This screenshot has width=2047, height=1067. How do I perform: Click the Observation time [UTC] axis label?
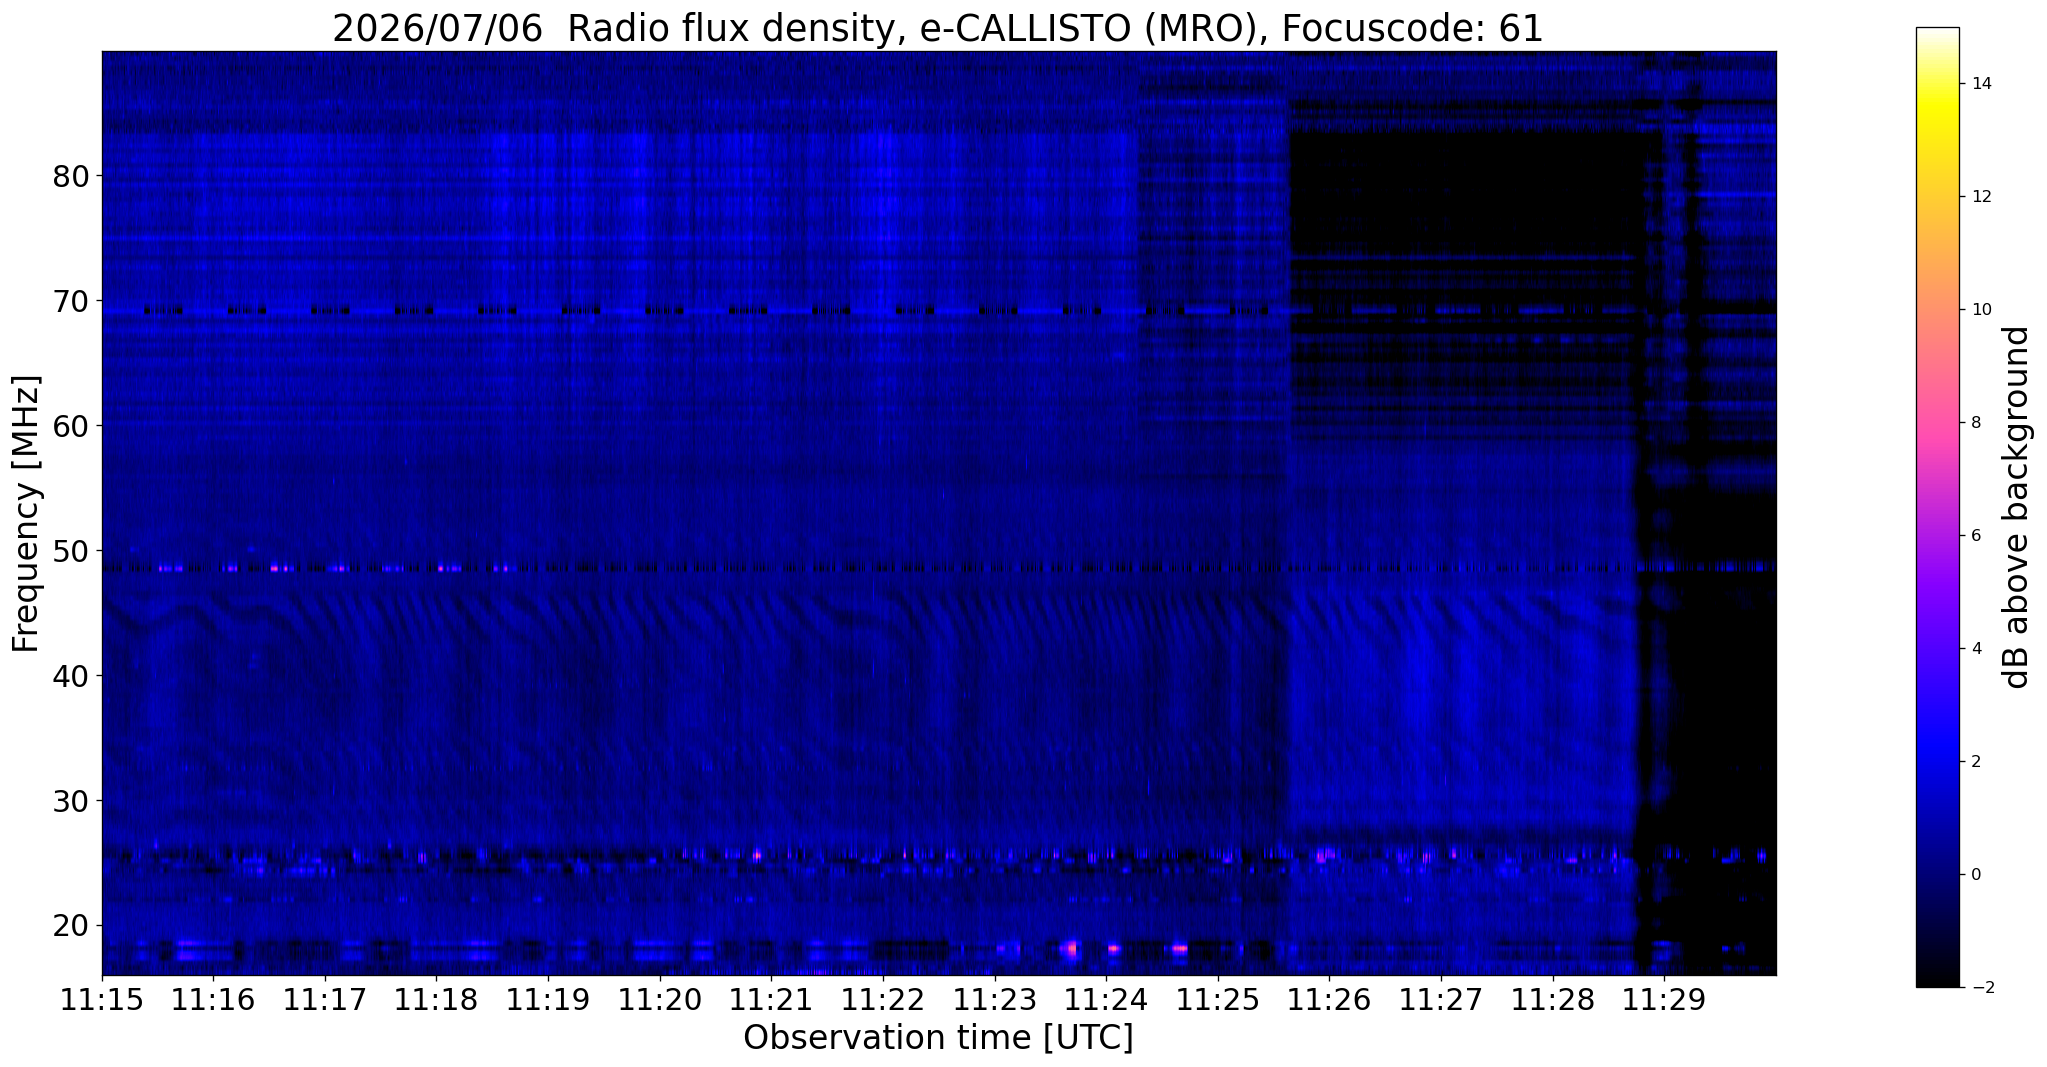click(x=938, y=1039)
